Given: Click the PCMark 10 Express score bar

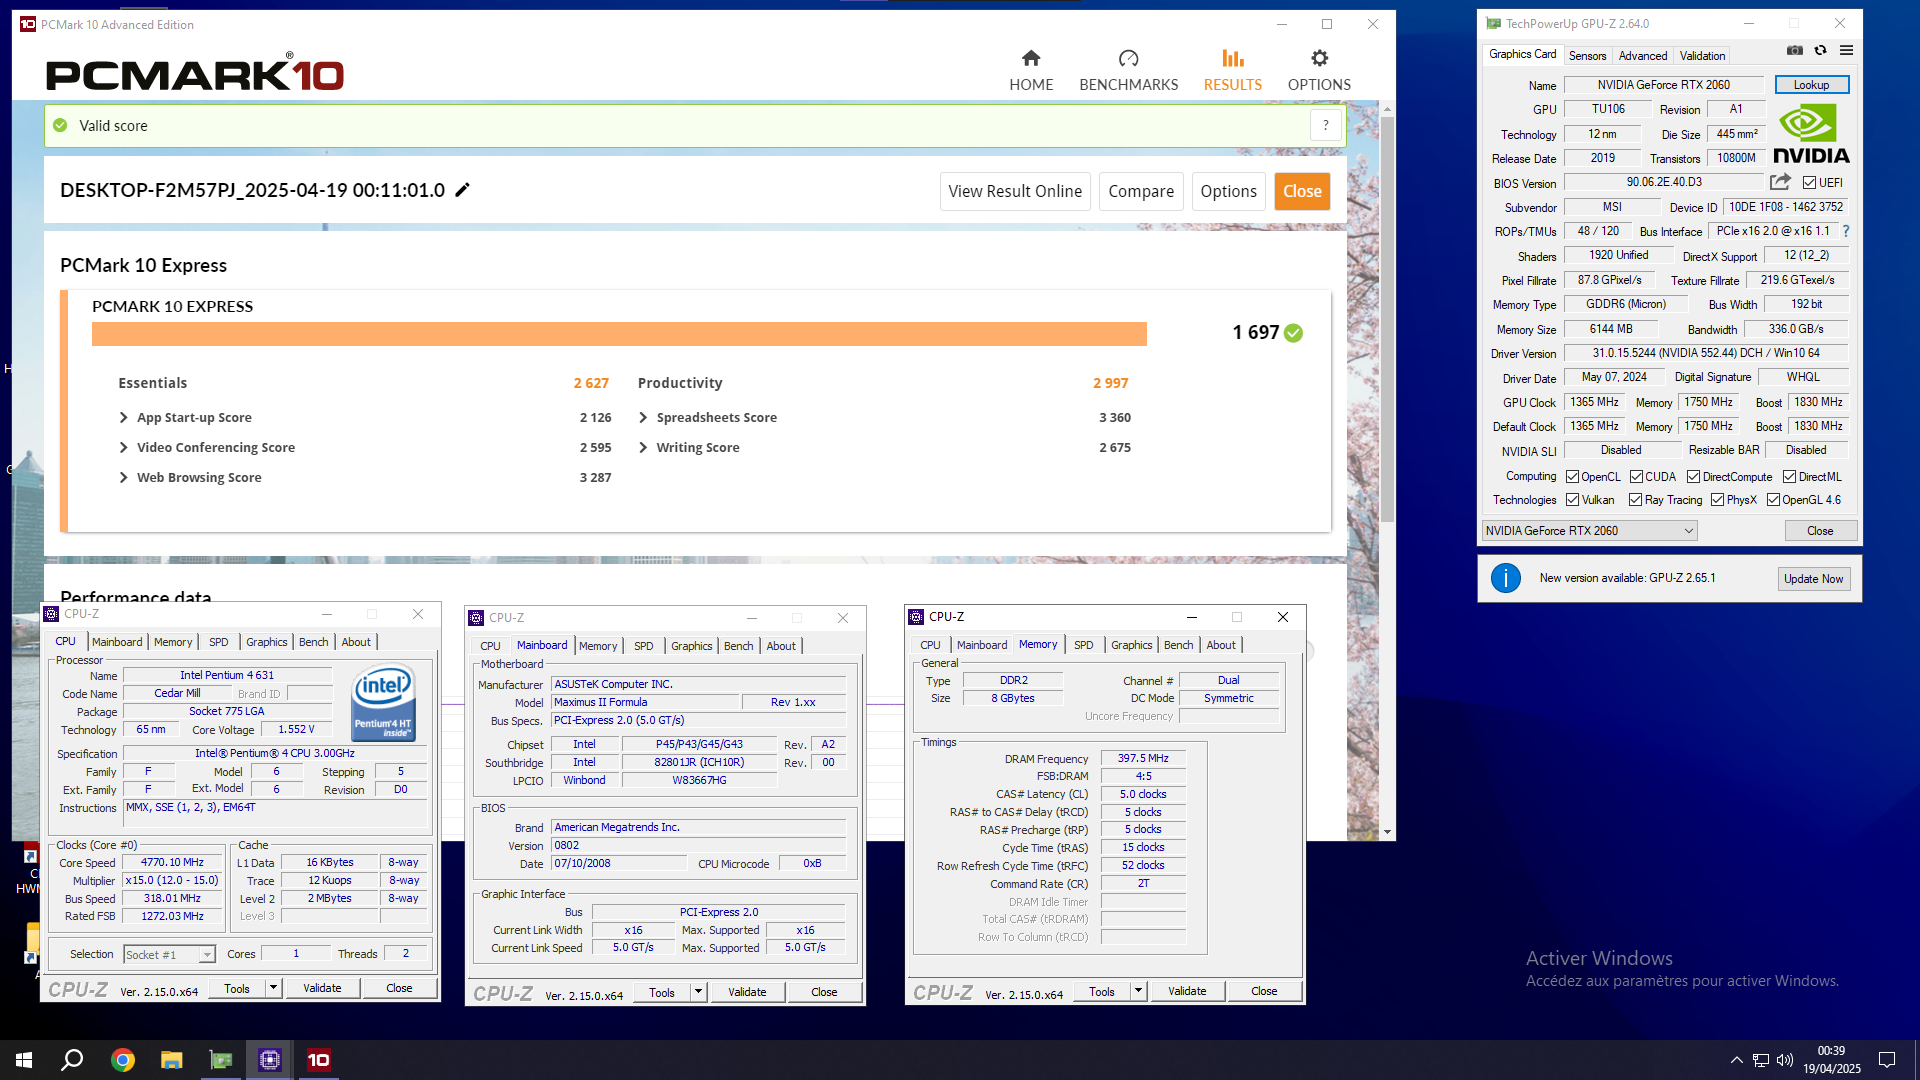Looking at the screenshot, I should [619, 333].
